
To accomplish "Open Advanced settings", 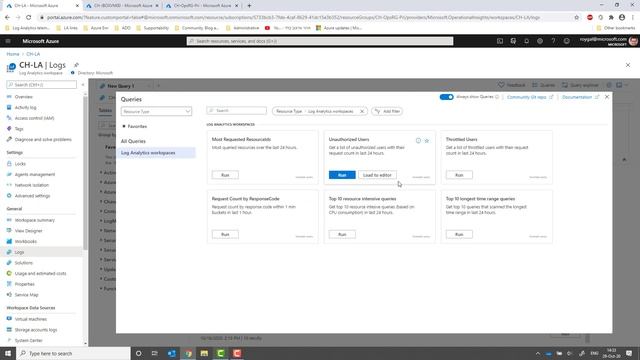I will click(x=32, y=196).
